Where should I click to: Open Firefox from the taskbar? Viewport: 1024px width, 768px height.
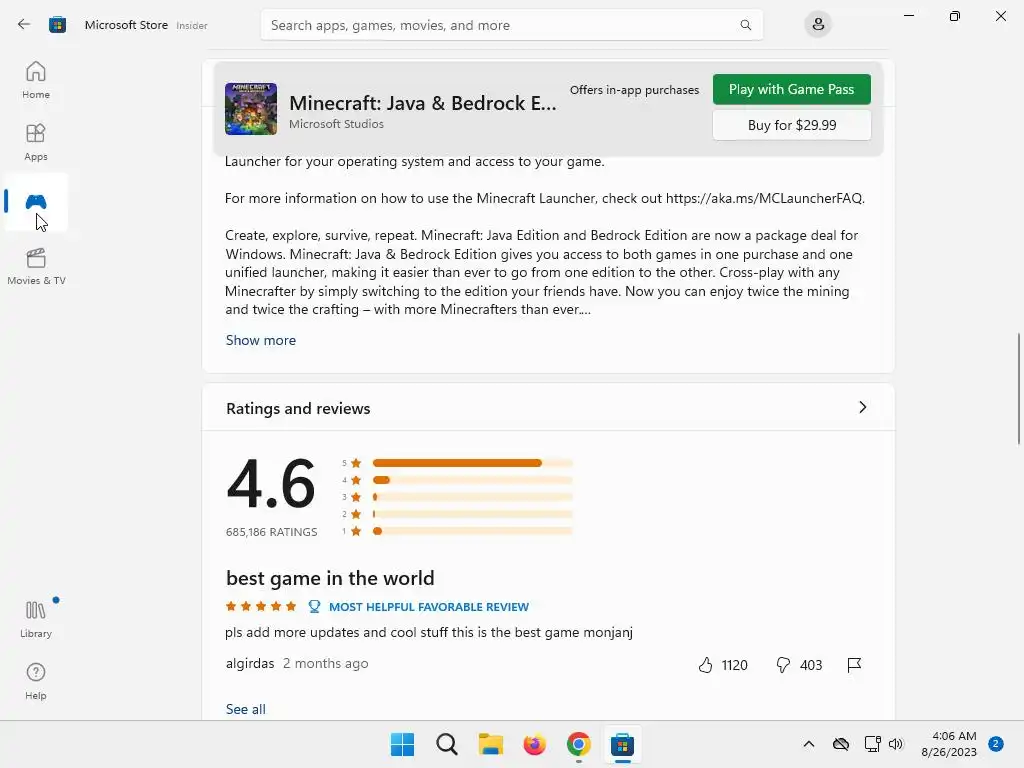pos(534,744)
